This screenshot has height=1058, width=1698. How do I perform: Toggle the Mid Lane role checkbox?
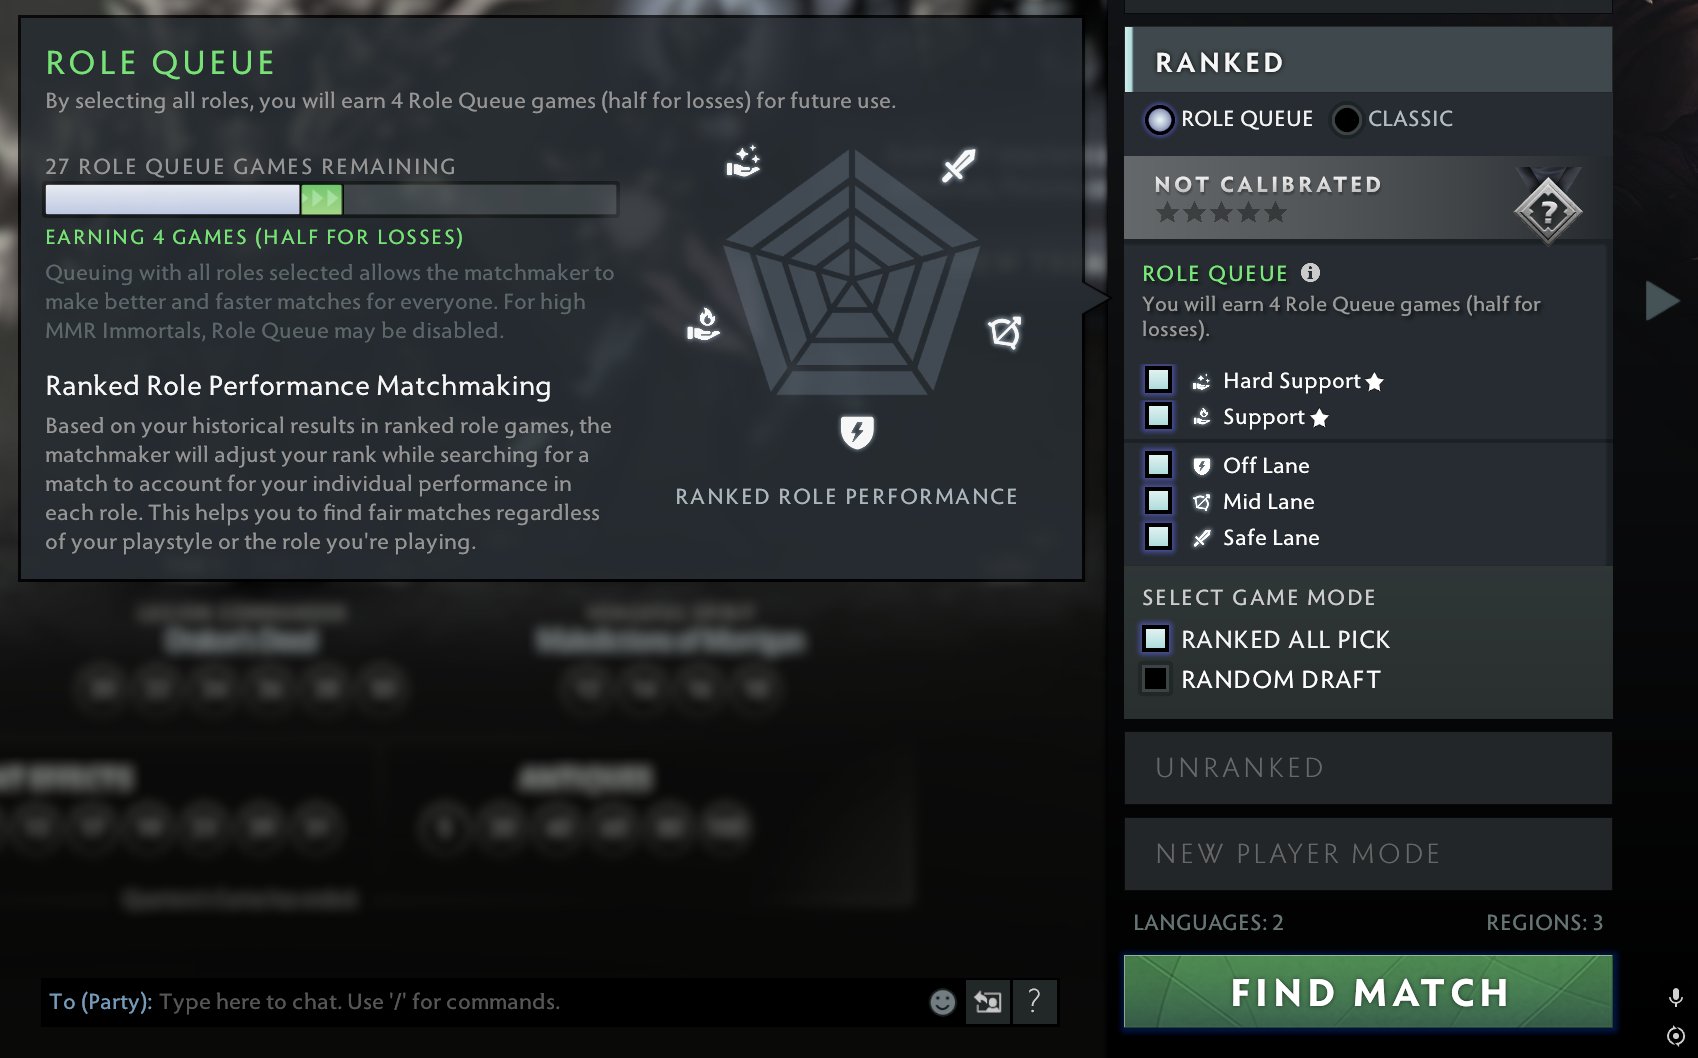[x=1158, y=501]
